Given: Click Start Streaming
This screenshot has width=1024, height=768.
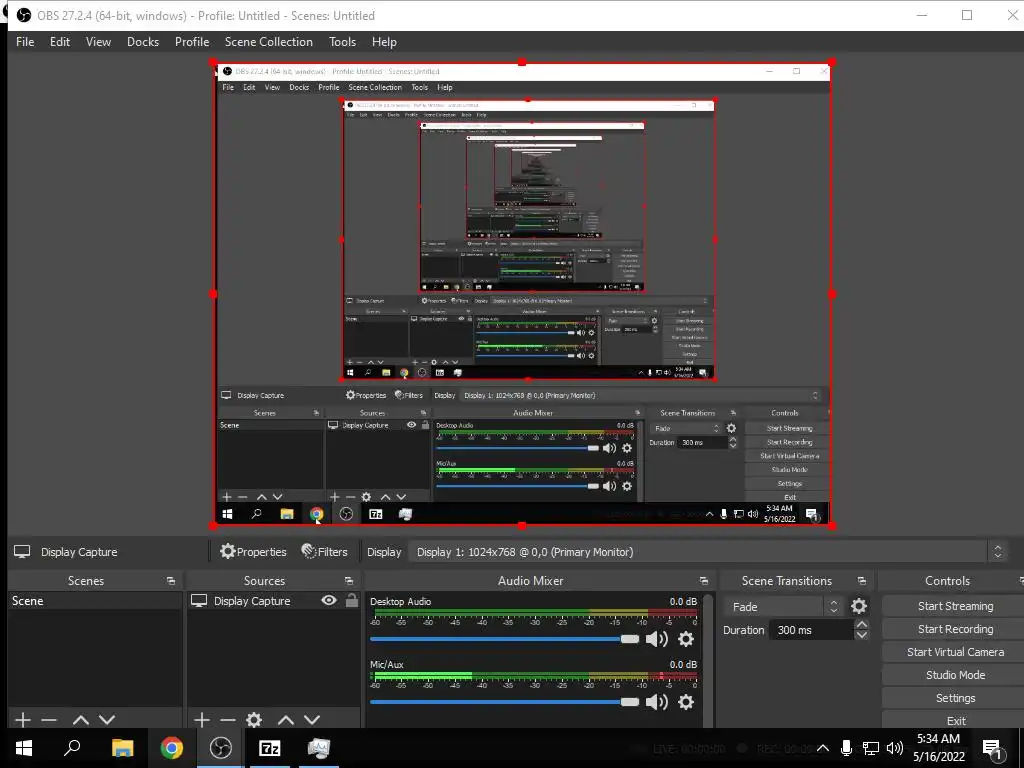Looking at the screenshot, I should 955,606.
